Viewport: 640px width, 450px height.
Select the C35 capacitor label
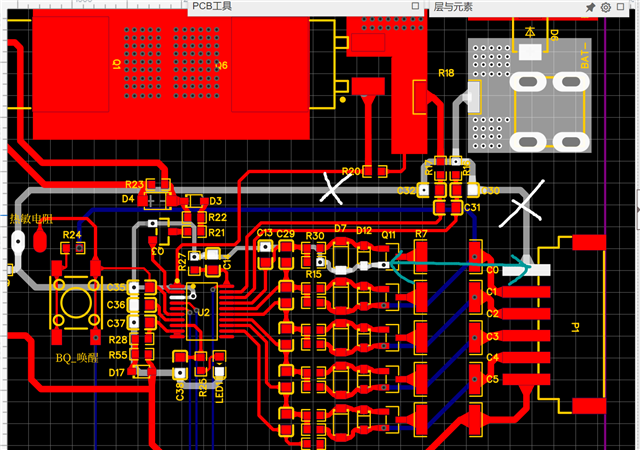116,287
